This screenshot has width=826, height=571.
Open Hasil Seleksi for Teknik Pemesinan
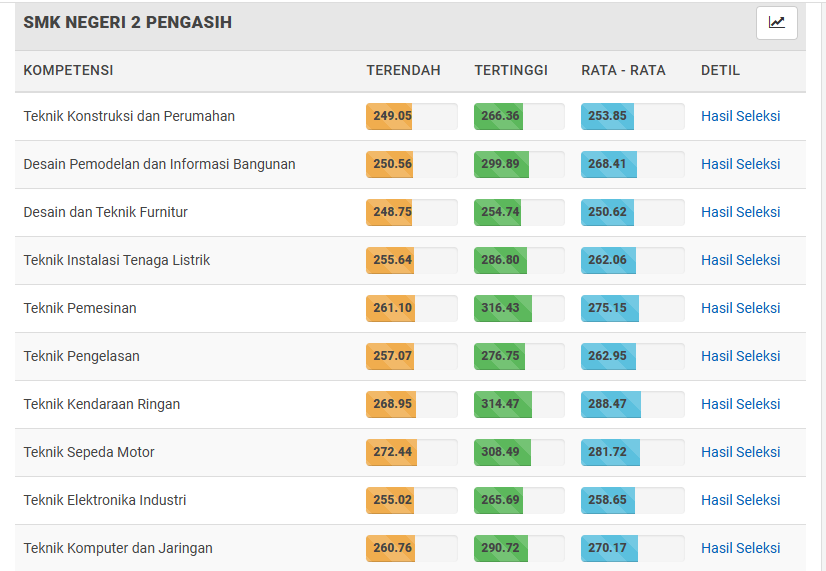pyautogui.click(x=740, y=308)
